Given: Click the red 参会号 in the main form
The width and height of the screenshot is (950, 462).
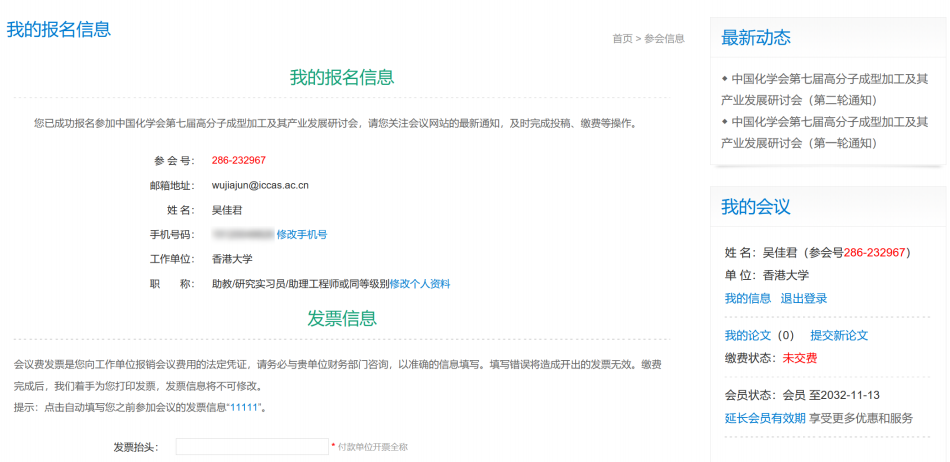Looking at the screenshot, I should pyautogui.click(x=238, y=160).
